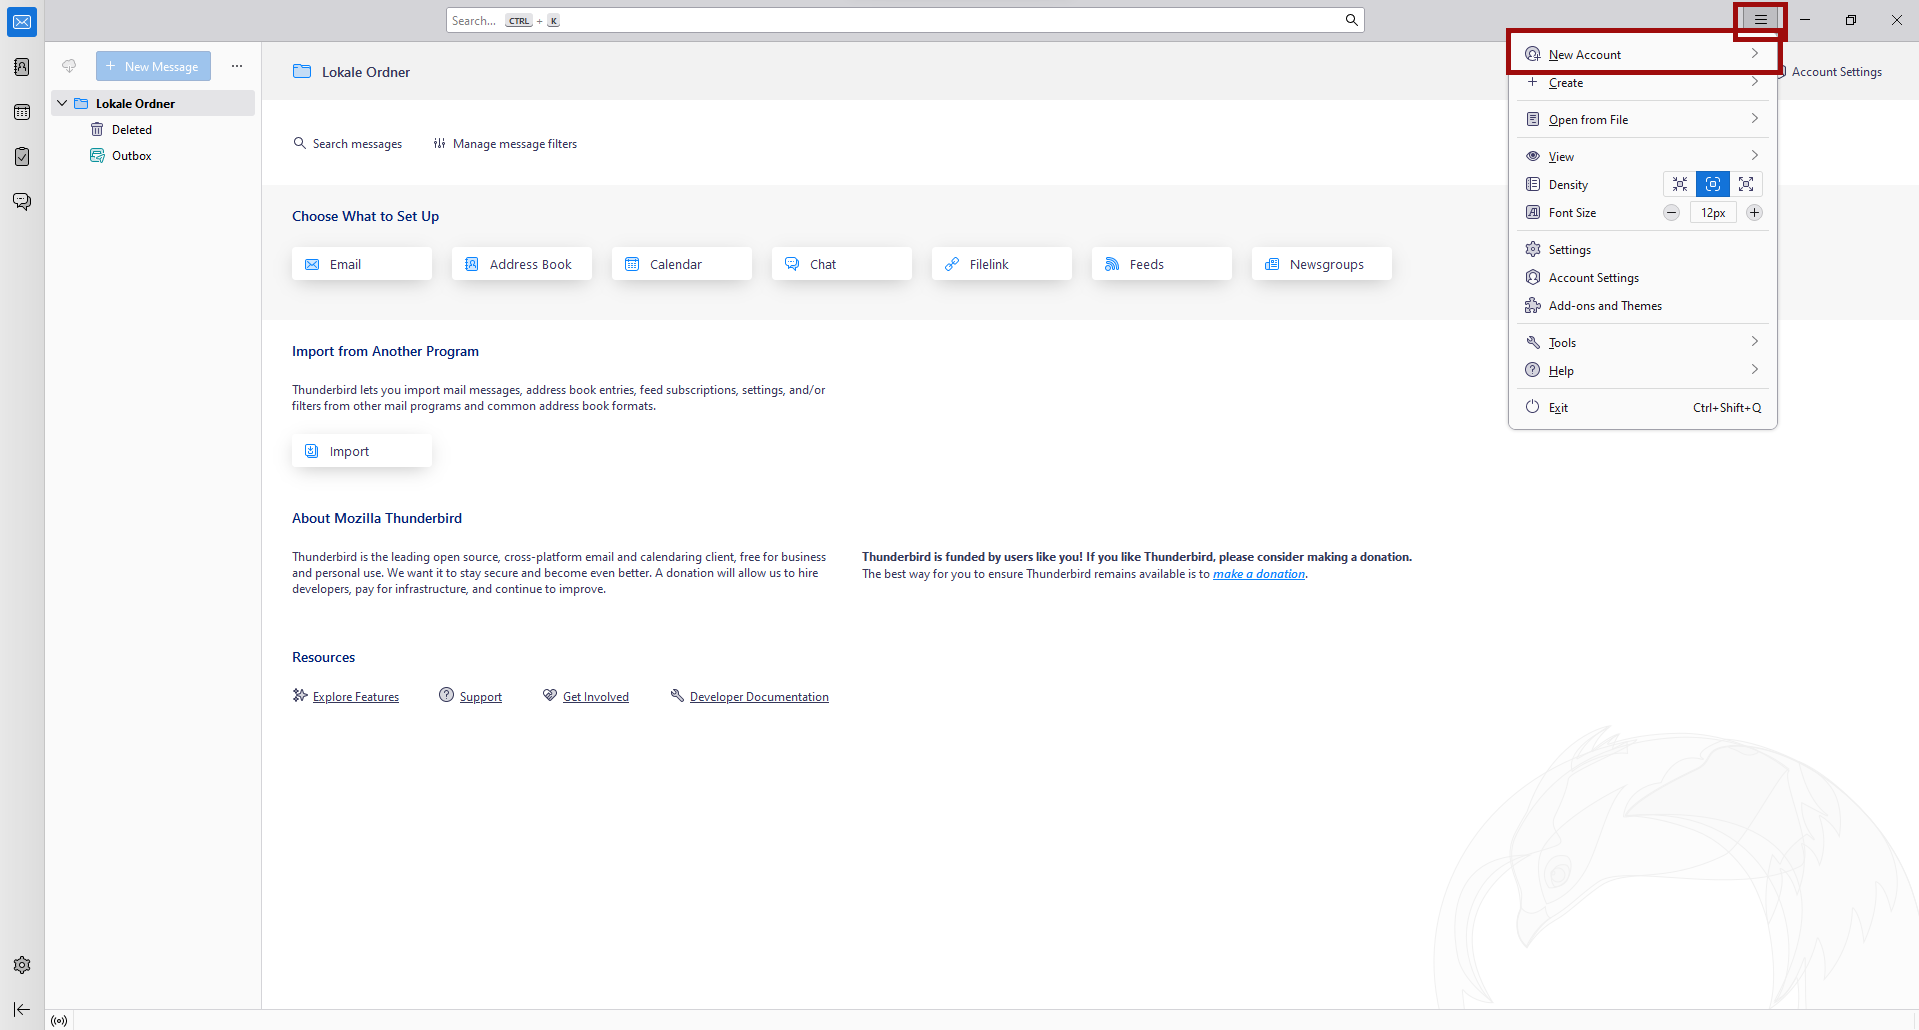Restore the window size
The image size is (1919, 1030).
point(1851,20)
